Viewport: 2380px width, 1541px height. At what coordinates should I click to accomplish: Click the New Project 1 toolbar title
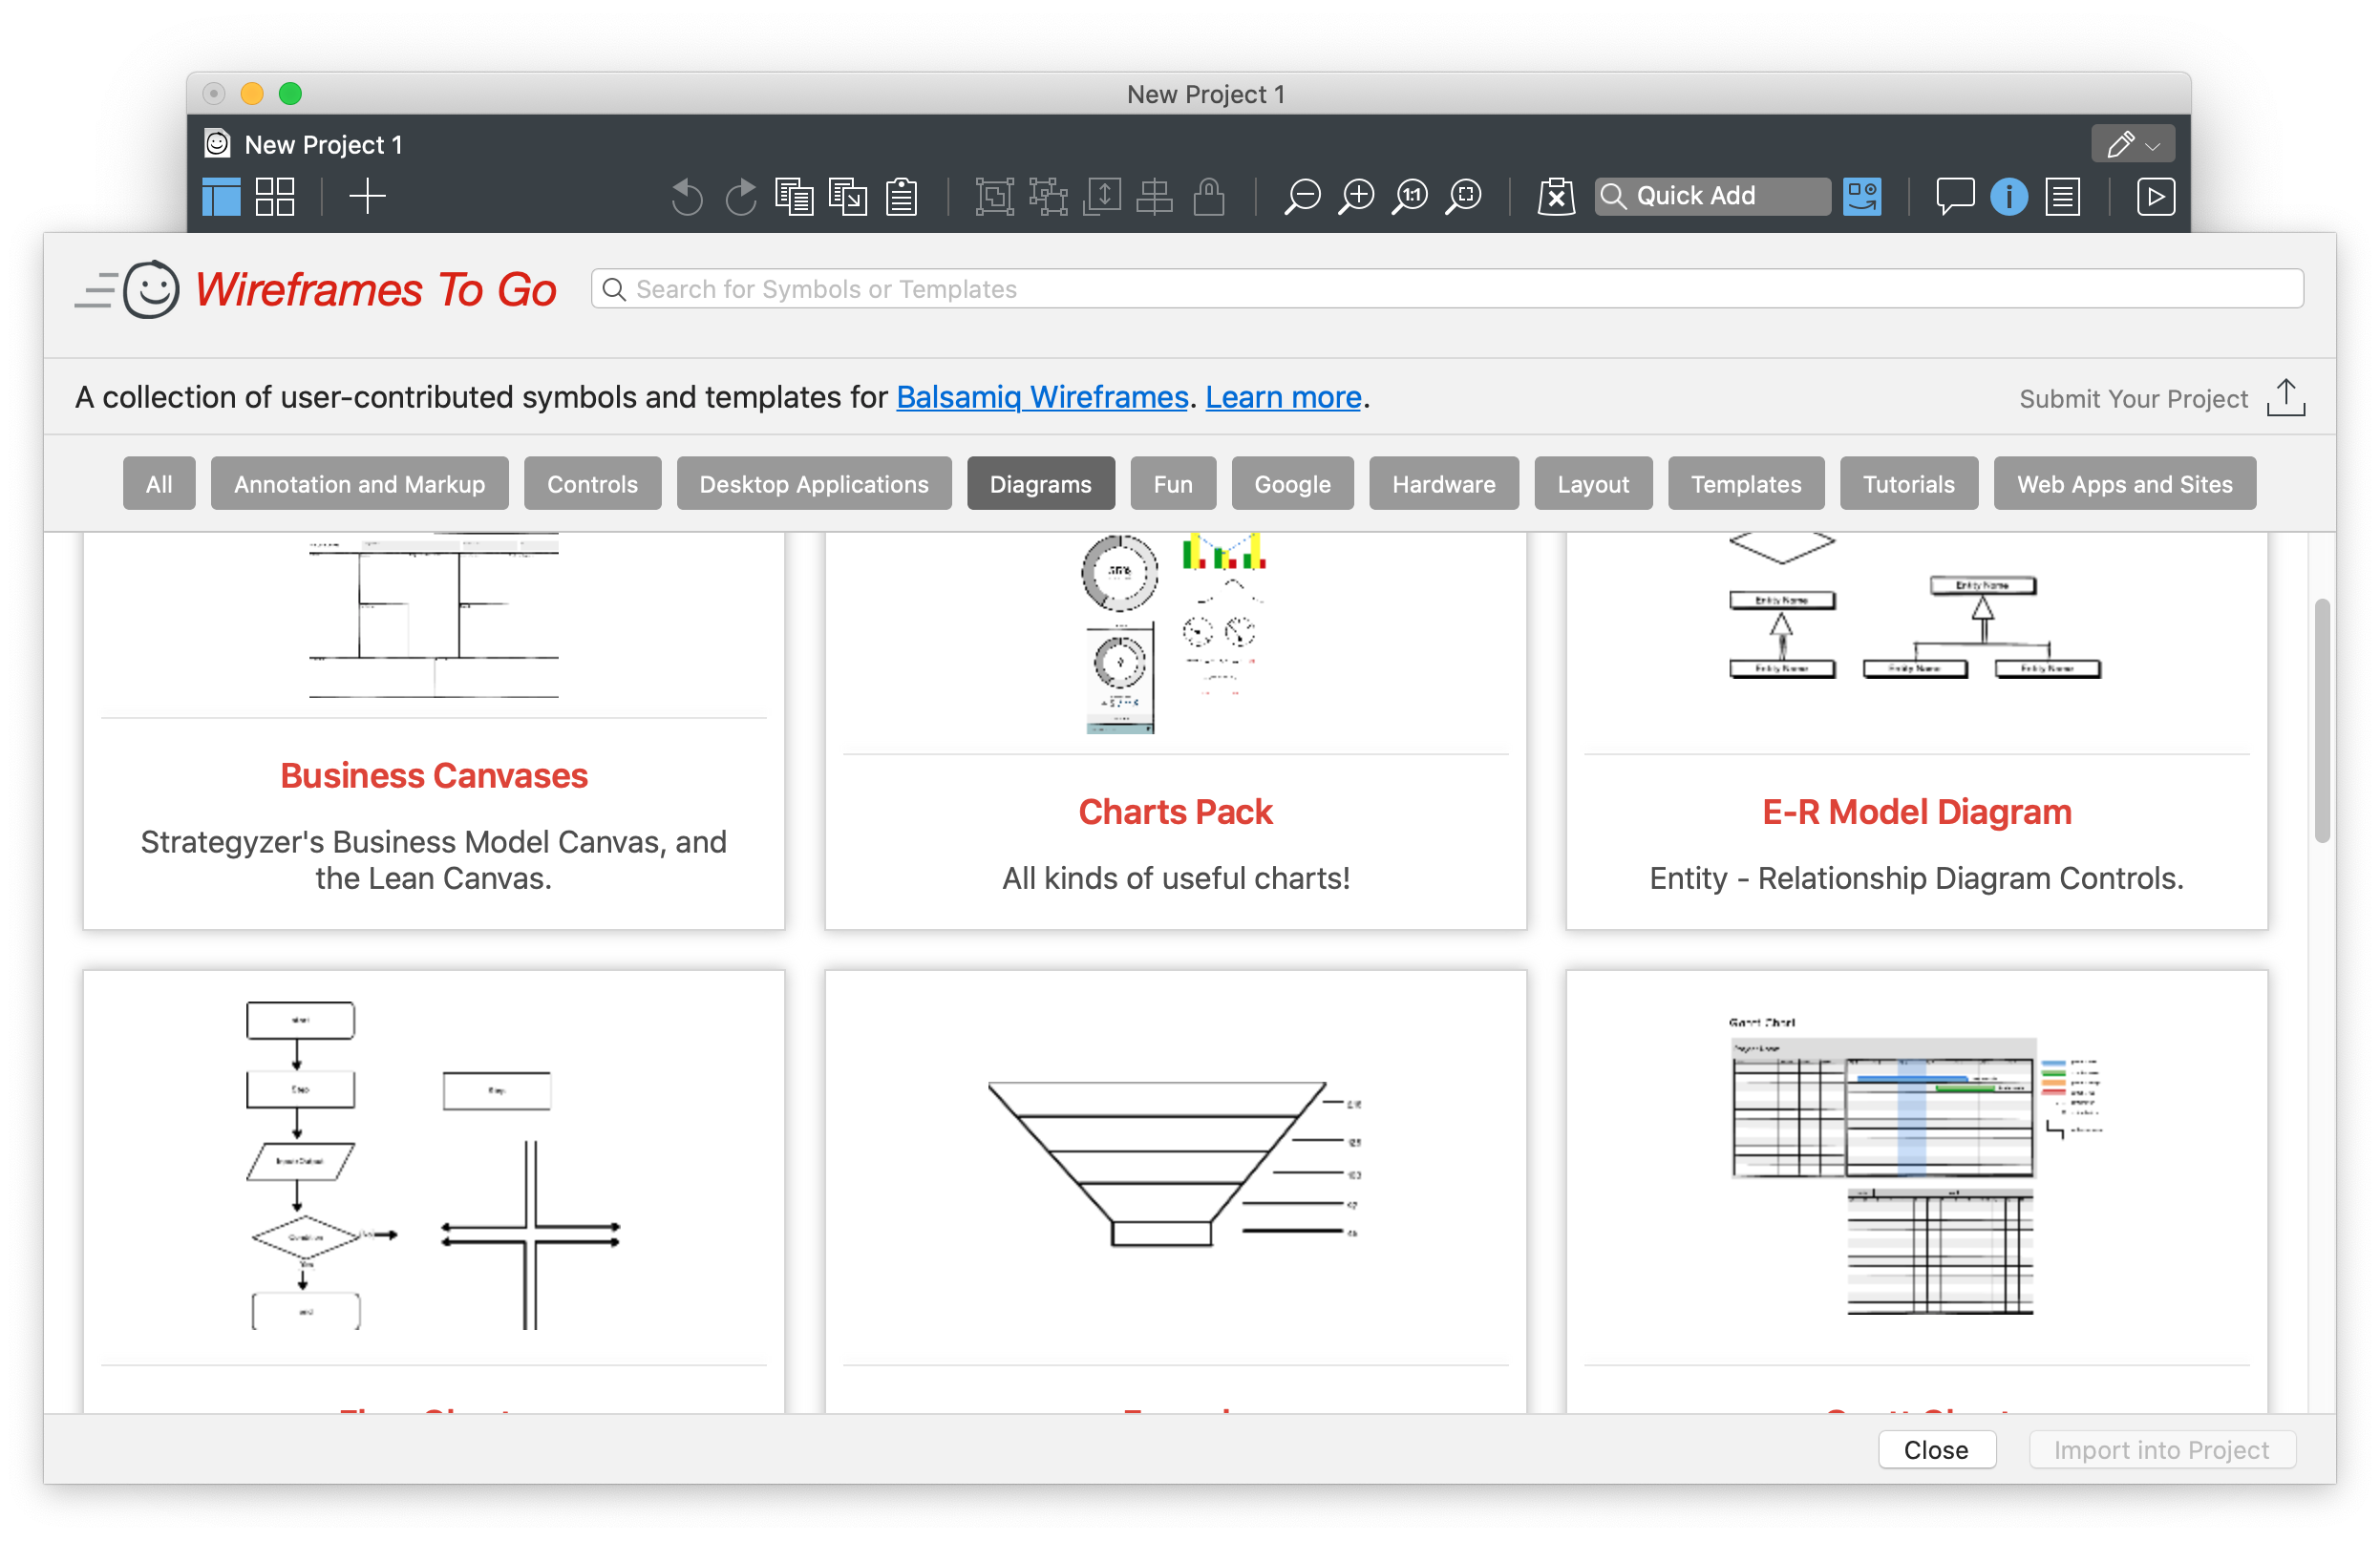tap(323, 144)
